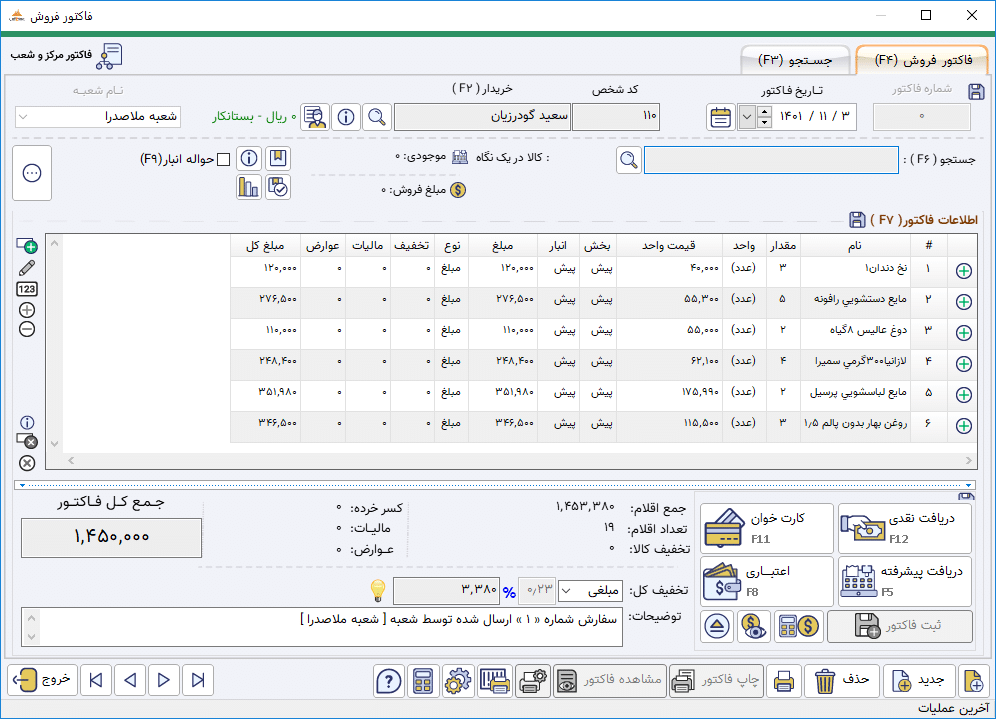996x719 pixels.
Task: Click the حذف delete button
Action: point(842,681)
